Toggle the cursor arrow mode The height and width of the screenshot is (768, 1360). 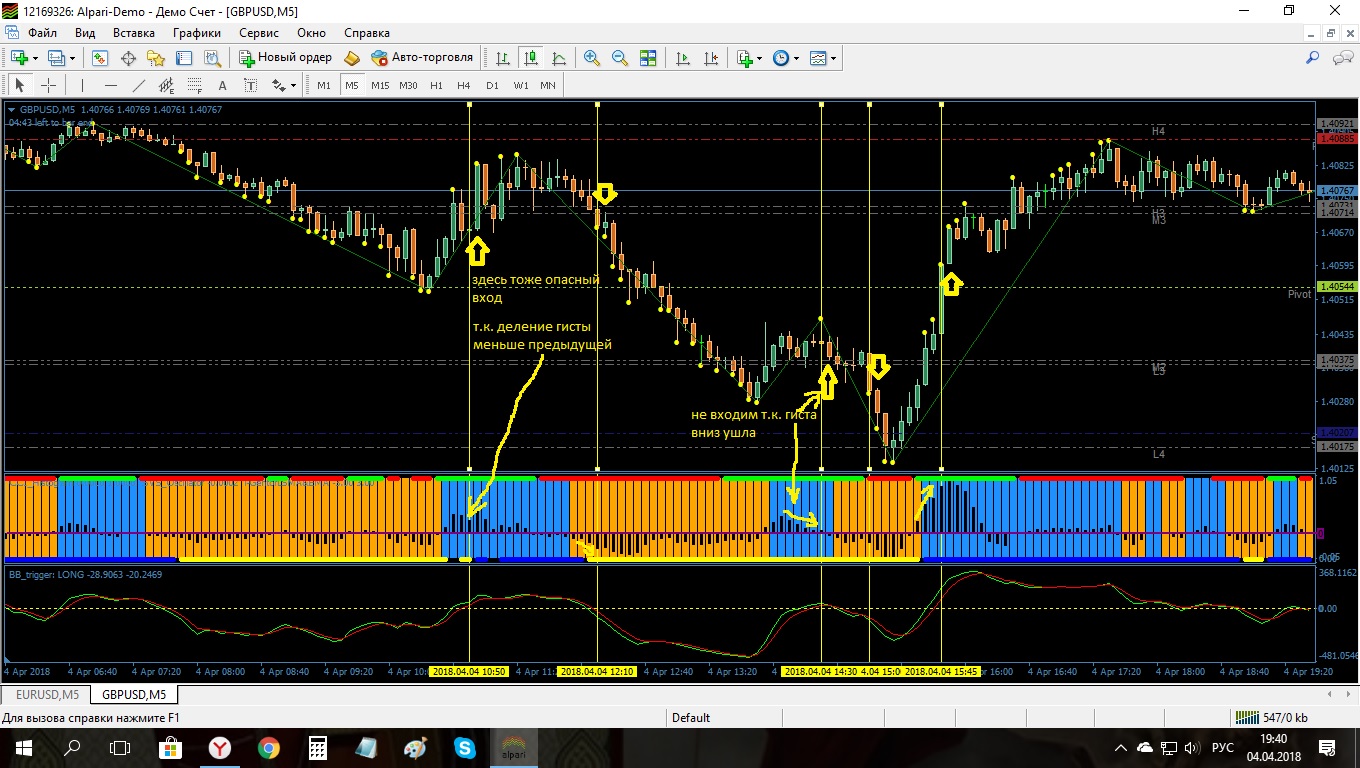click(19, 85)
